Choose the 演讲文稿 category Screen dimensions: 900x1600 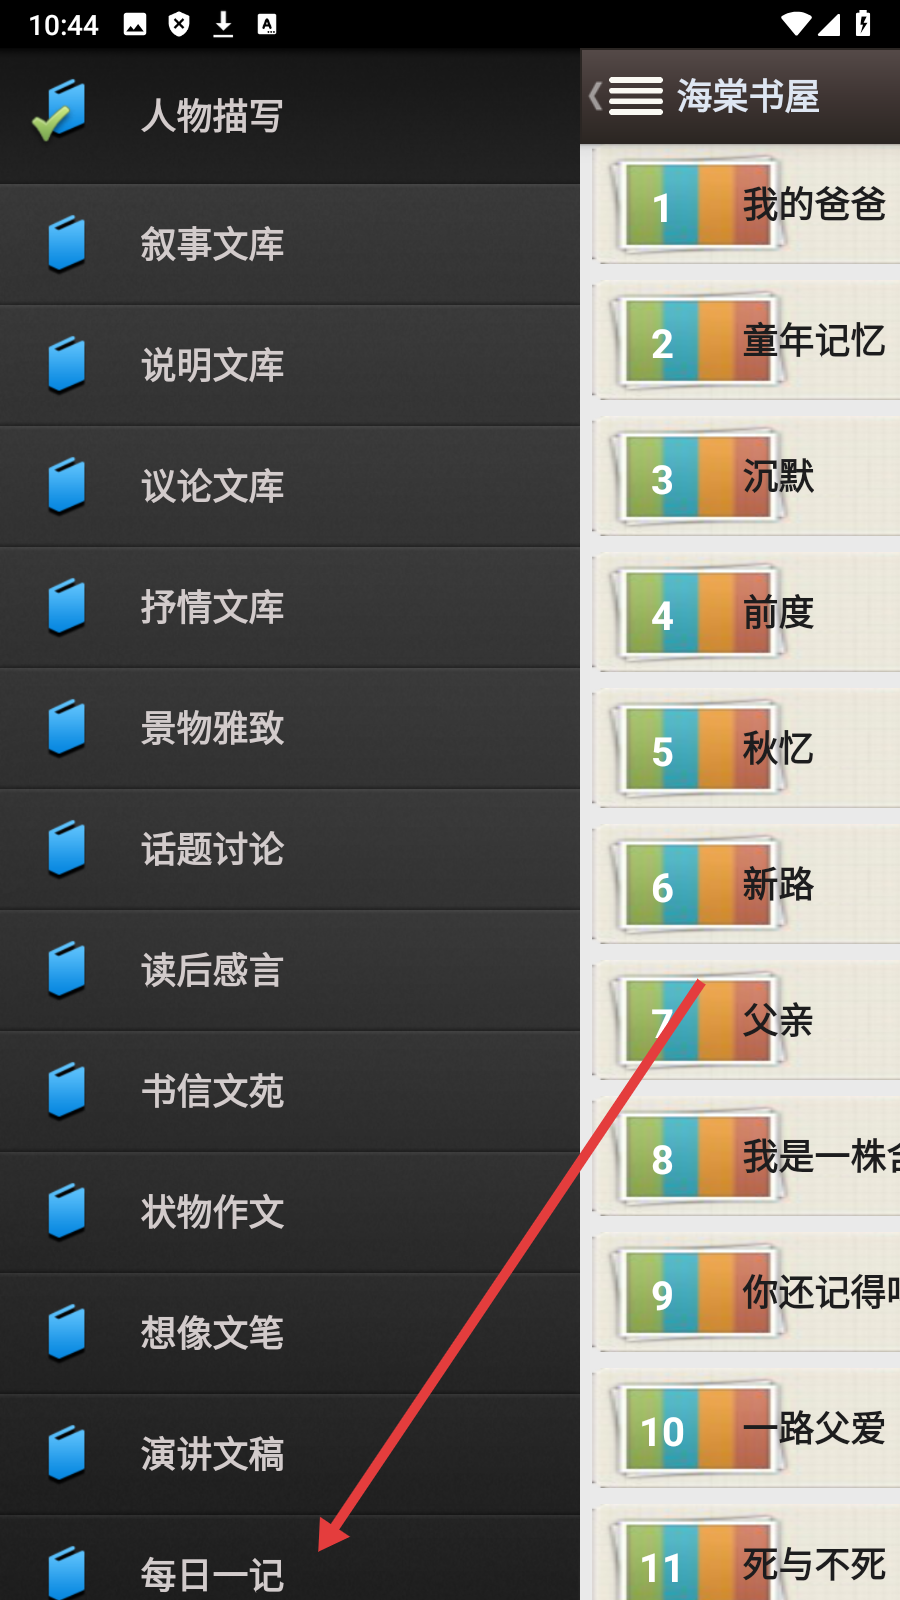290,1454
